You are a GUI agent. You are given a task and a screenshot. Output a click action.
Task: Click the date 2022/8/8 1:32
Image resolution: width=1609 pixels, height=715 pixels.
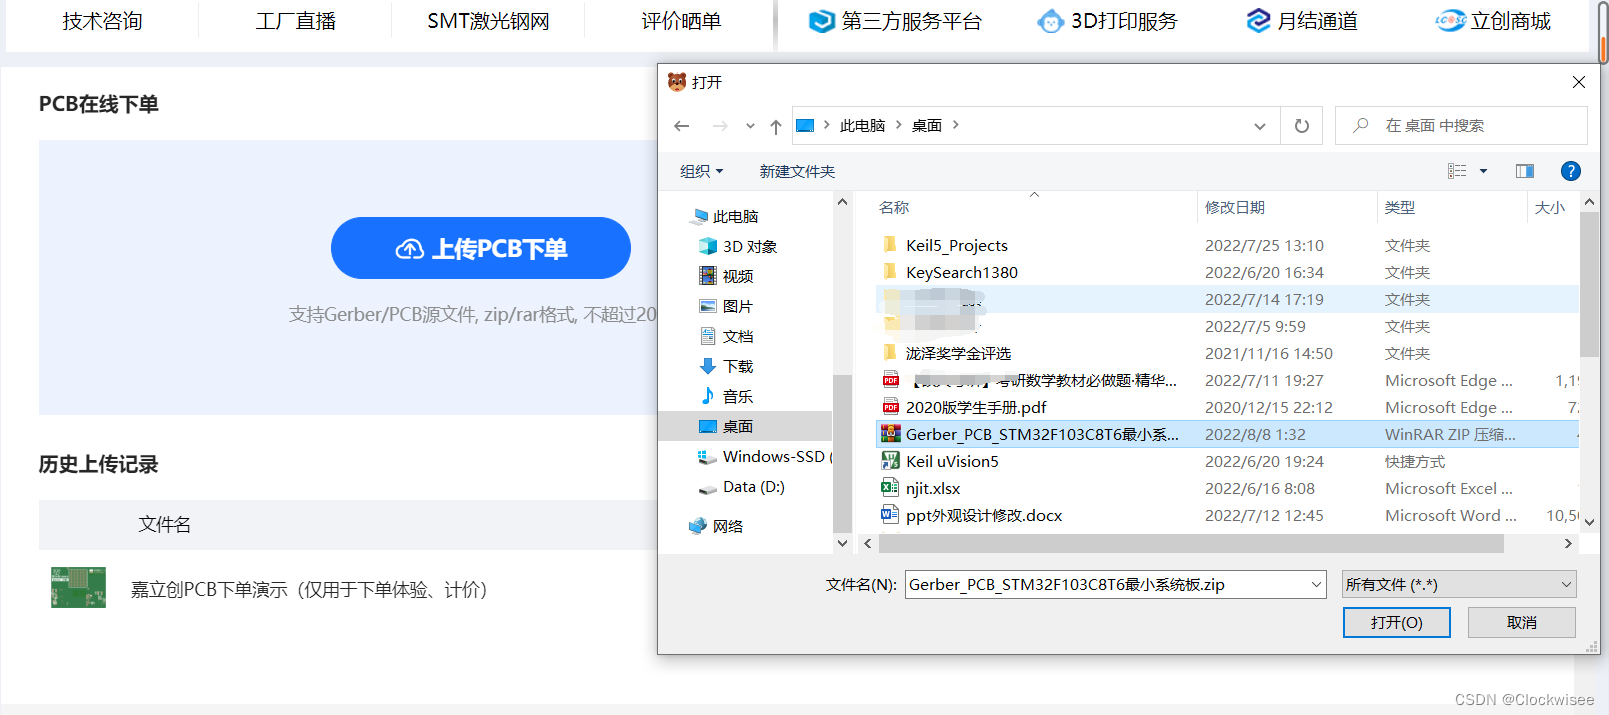point(1255,434)
